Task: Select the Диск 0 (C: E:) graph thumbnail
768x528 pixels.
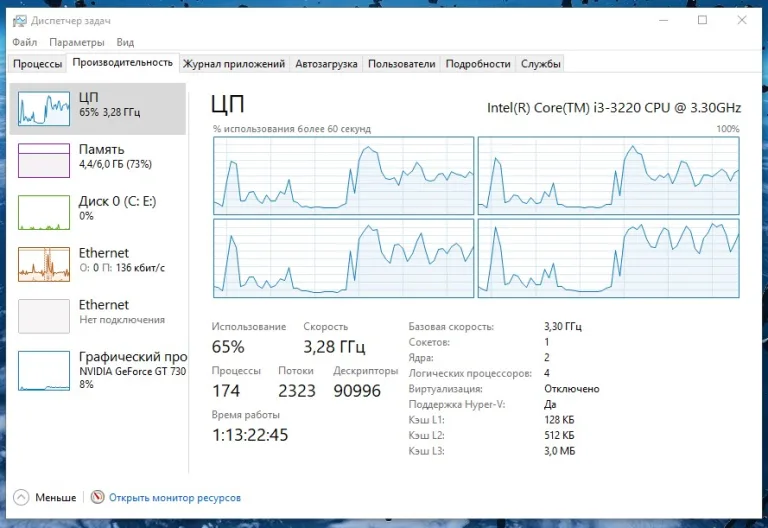Action: tap(44, 212)
